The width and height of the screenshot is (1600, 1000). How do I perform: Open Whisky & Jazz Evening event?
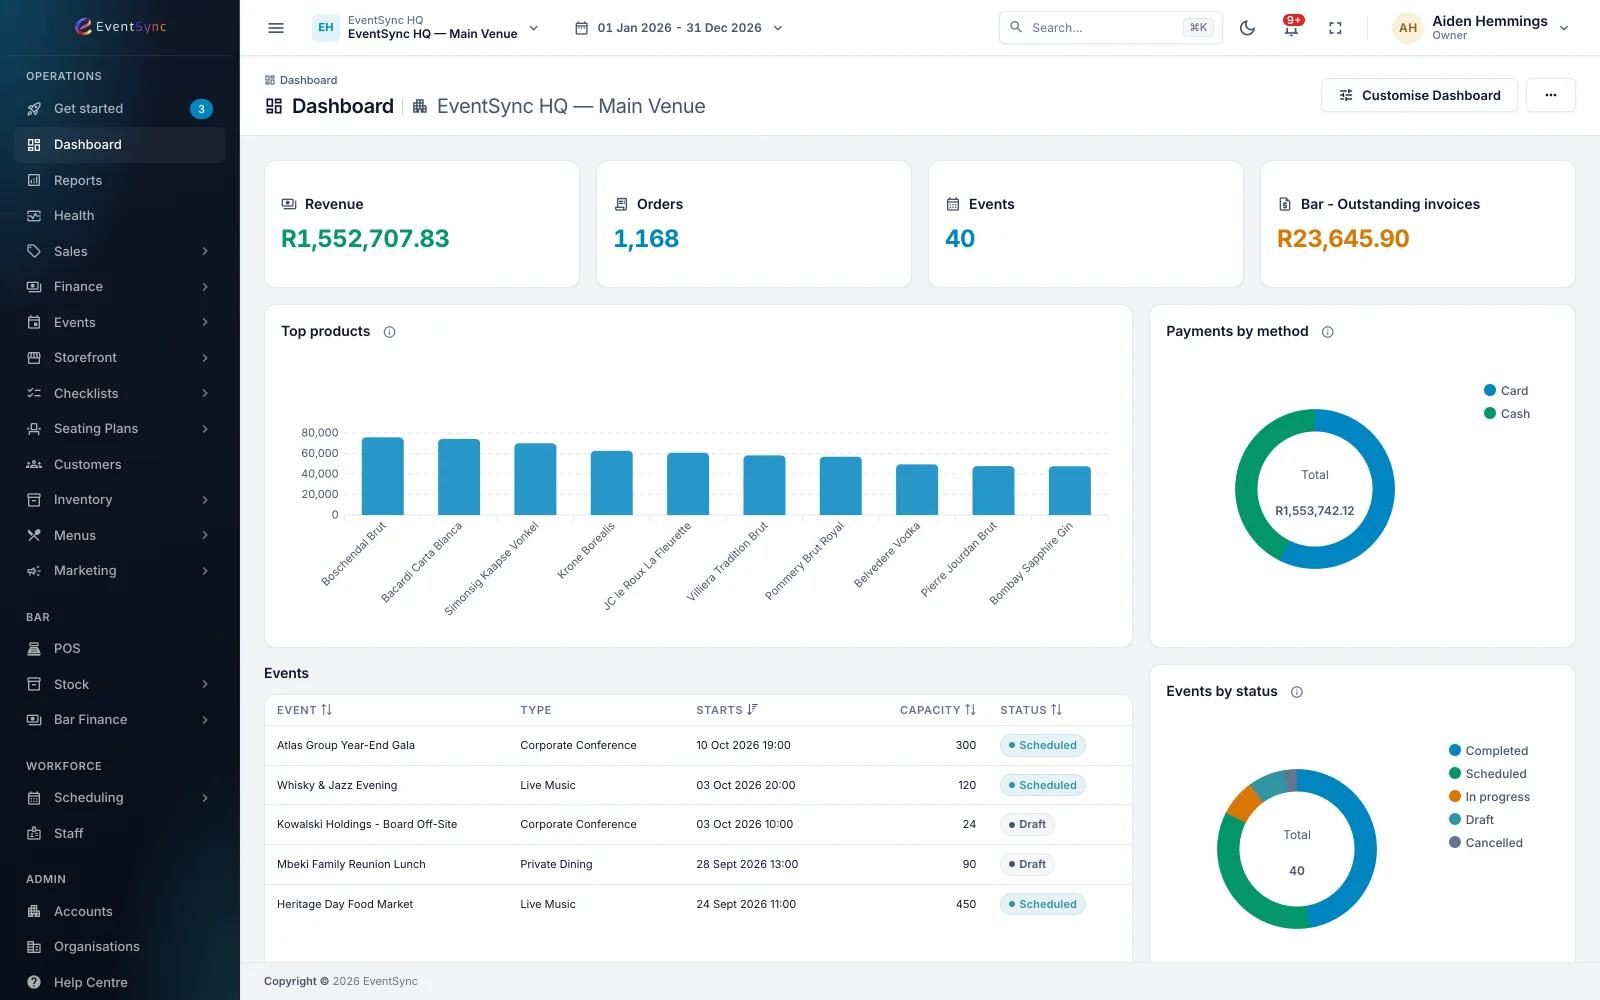pos(337,785)
